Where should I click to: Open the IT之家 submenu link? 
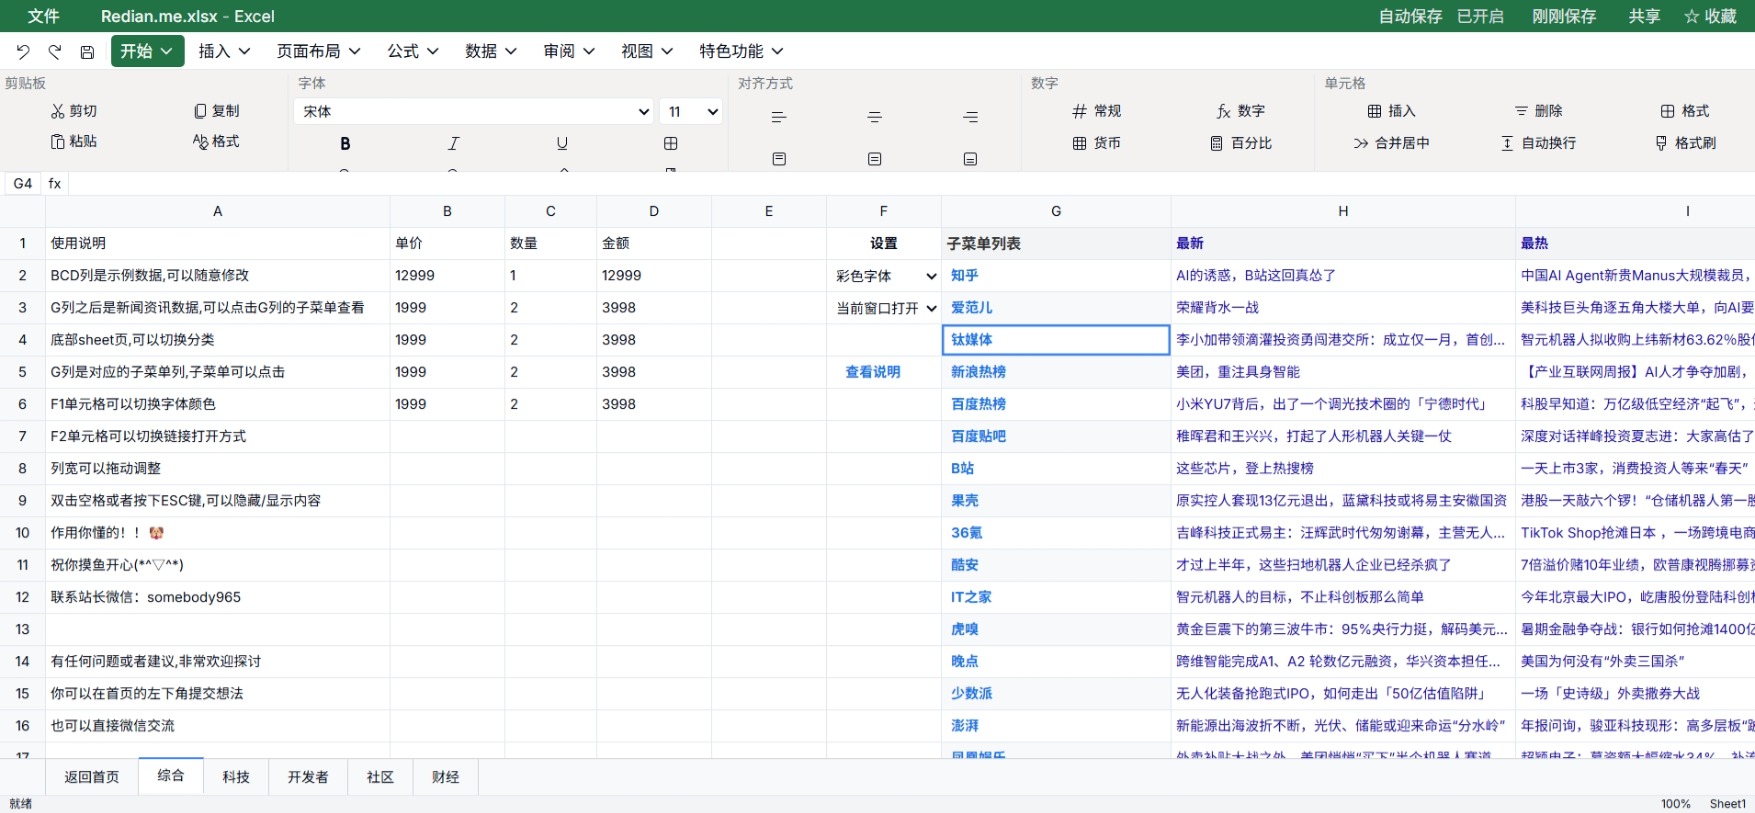click(971, 597)
